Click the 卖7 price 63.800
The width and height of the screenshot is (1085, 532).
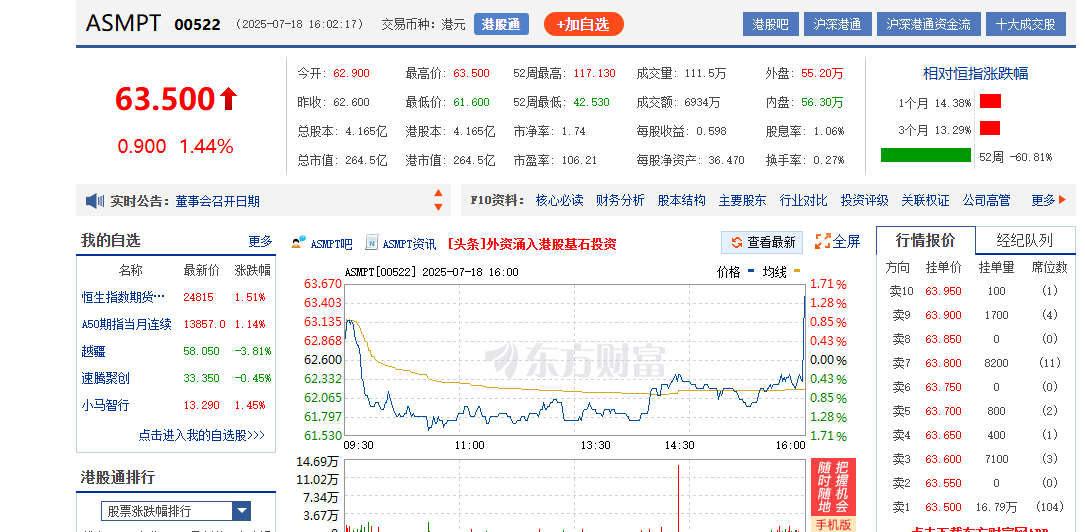pyautogui.click(x=943, y=363)
